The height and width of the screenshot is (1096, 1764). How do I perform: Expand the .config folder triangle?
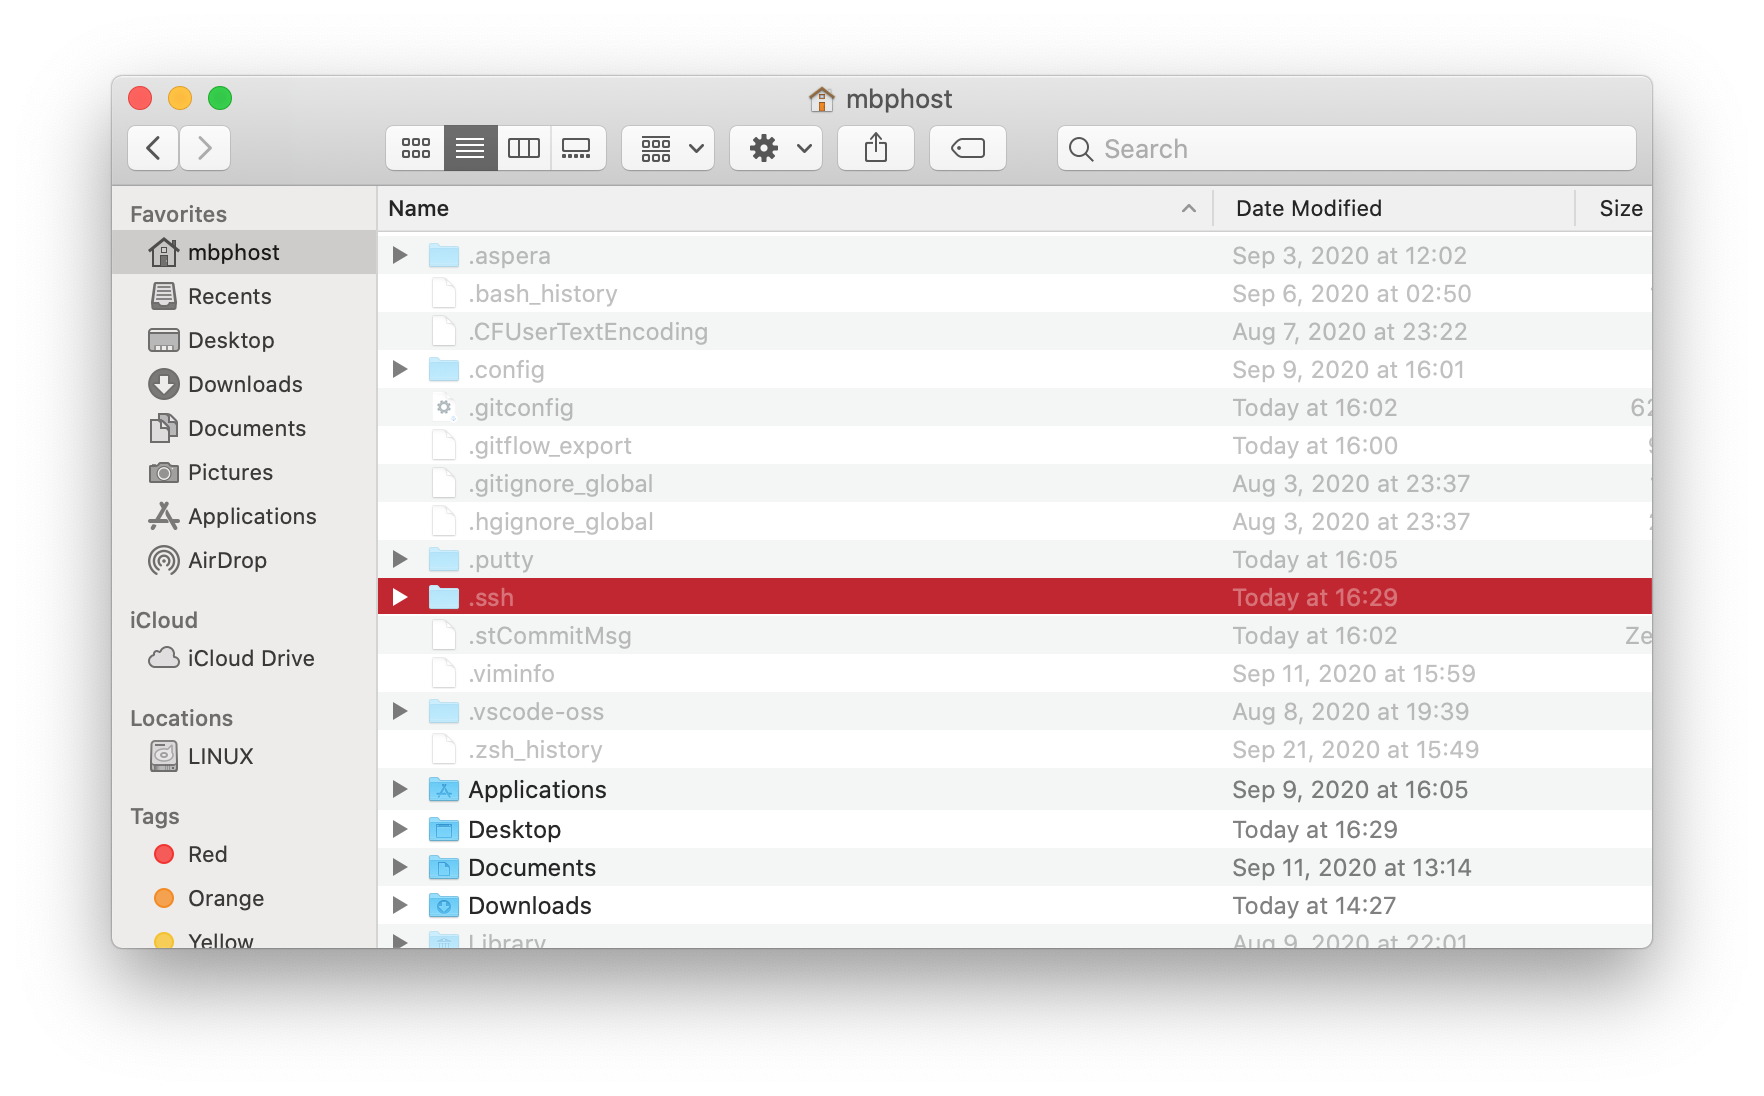pos(400,369)
